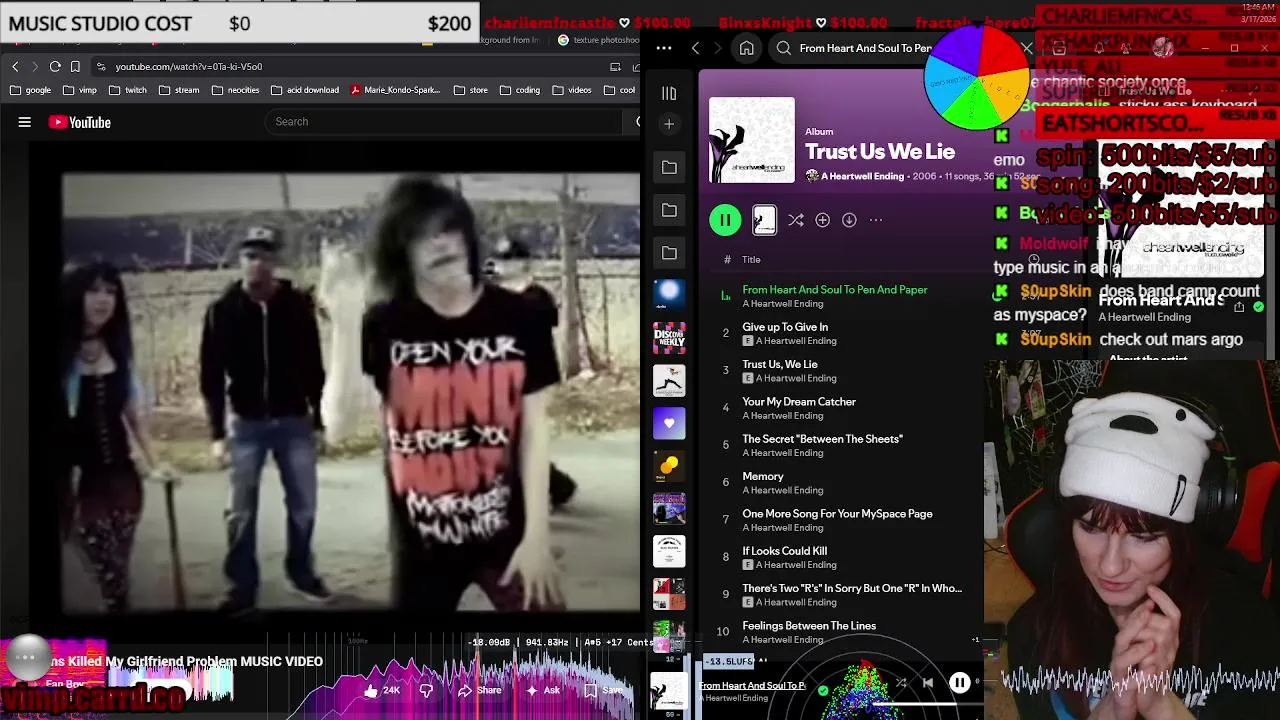Share the YouTube video
The image size is (1280, 720).
point(480,690)
